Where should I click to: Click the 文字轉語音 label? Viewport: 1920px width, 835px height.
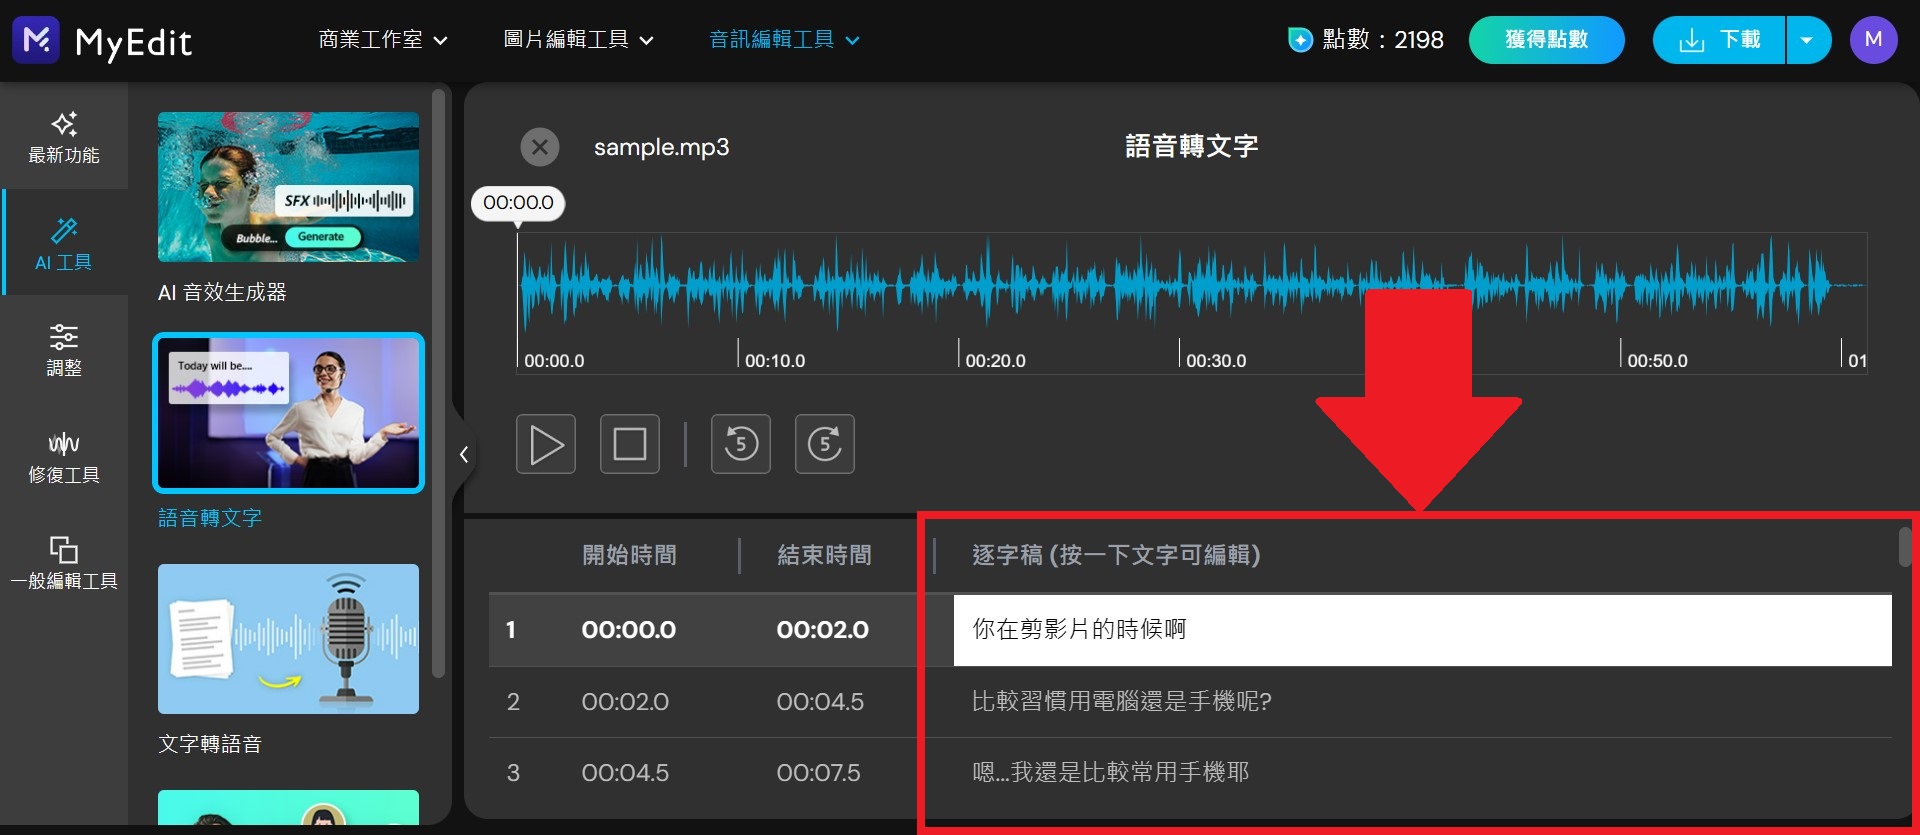pos(210,744)
